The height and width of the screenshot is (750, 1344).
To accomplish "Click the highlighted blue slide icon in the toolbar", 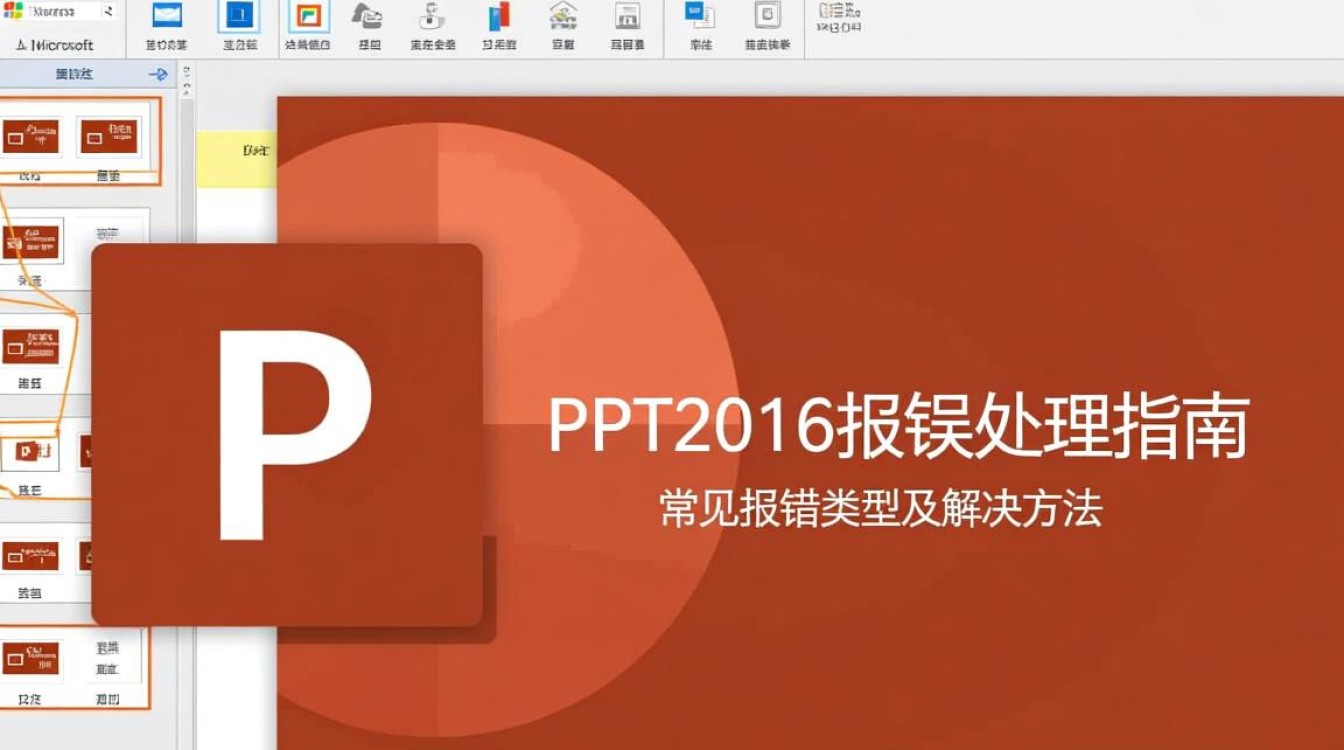I will pos(238,16).
